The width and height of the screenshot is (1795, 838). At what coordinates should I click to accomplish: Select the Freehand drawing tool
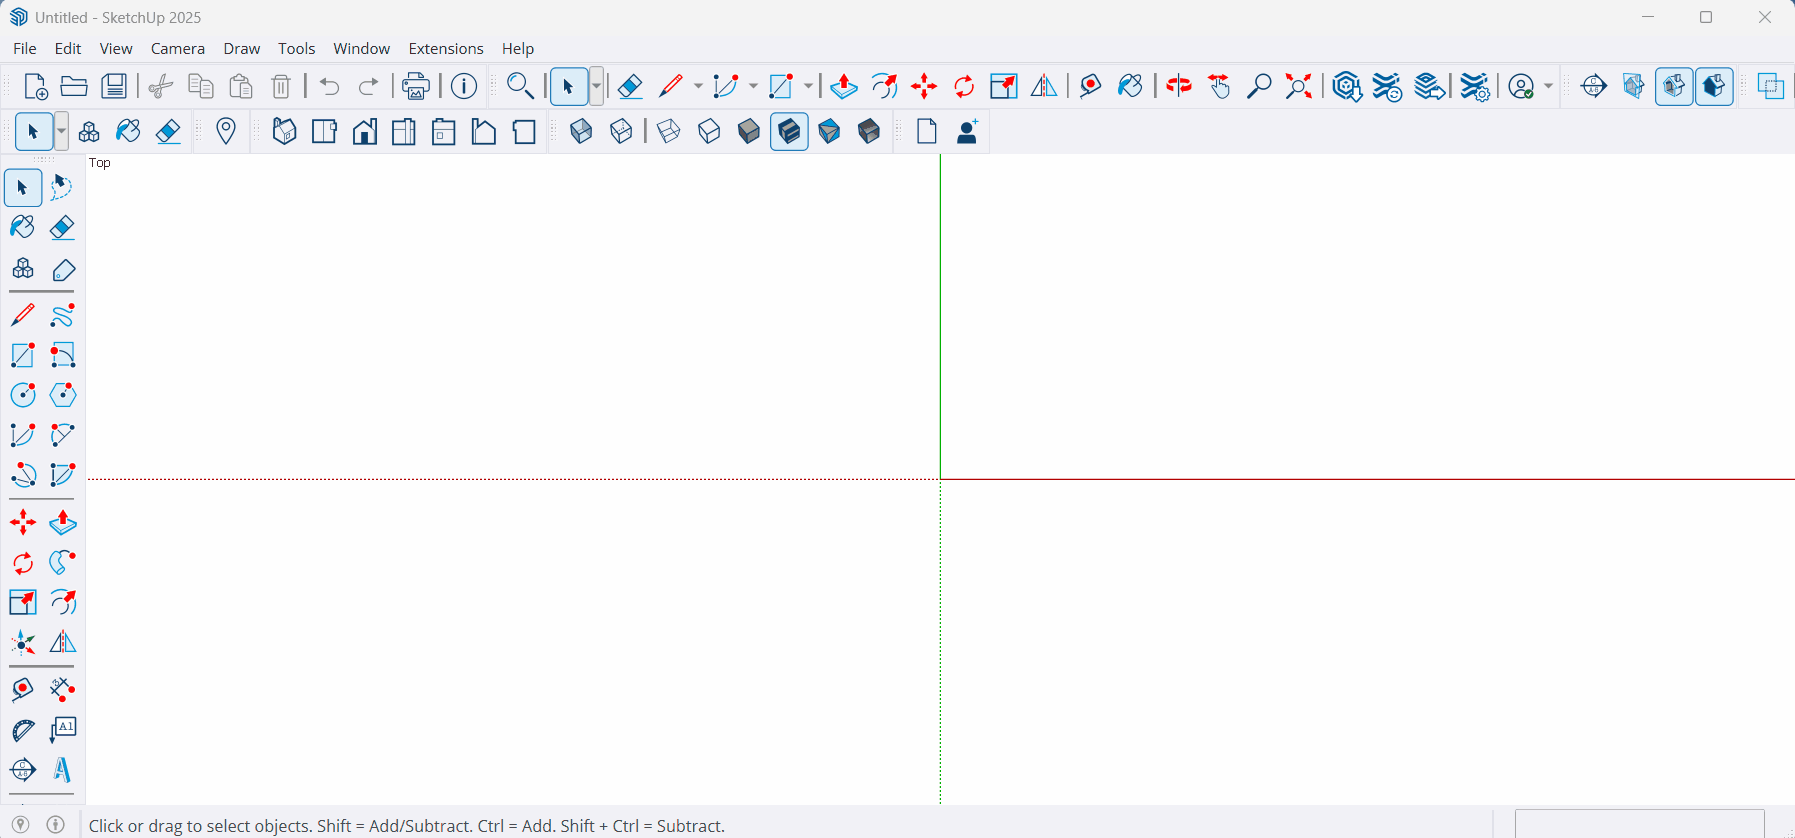tap(62, 315)
